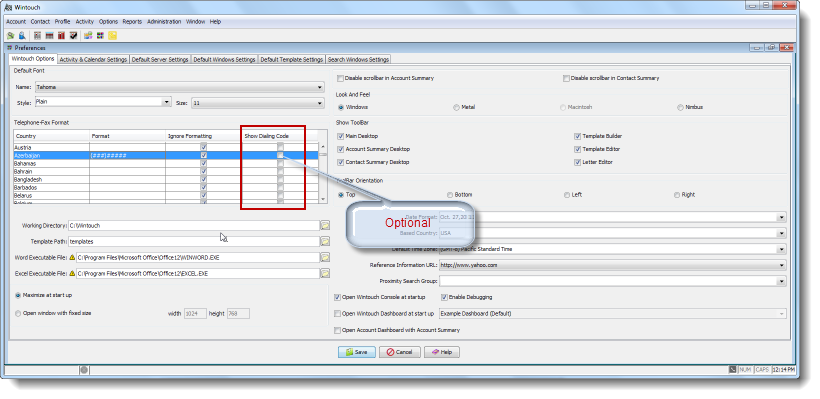Click the Template Path input field
Image resolution: width=820 pixels, height=399 pixels.
pos(194,242)
